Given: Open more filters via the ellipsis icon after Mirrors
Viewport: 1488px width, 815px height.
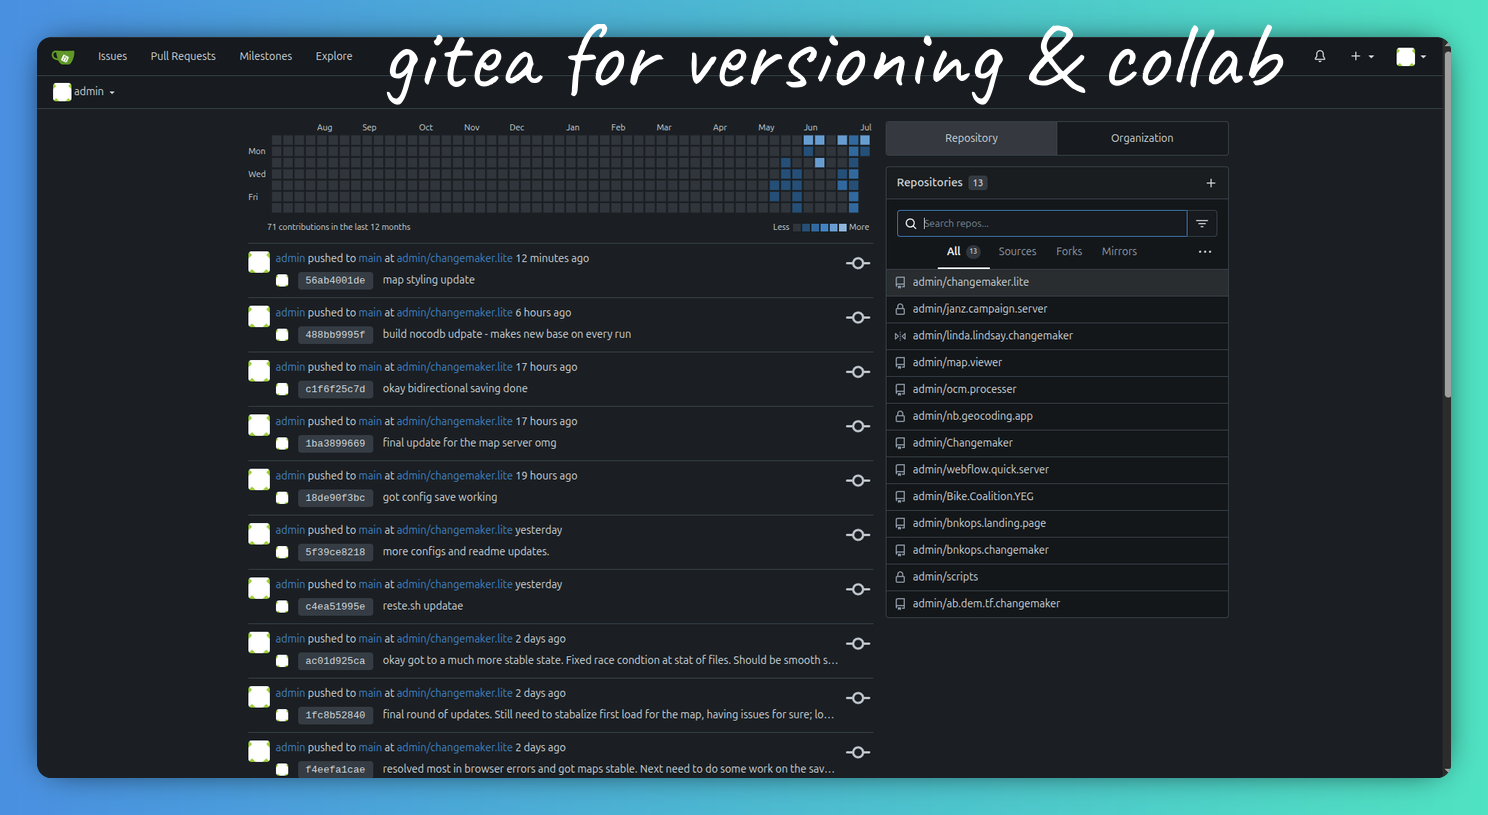Looking at the screenshot, I should click(x=1204, y=252).
